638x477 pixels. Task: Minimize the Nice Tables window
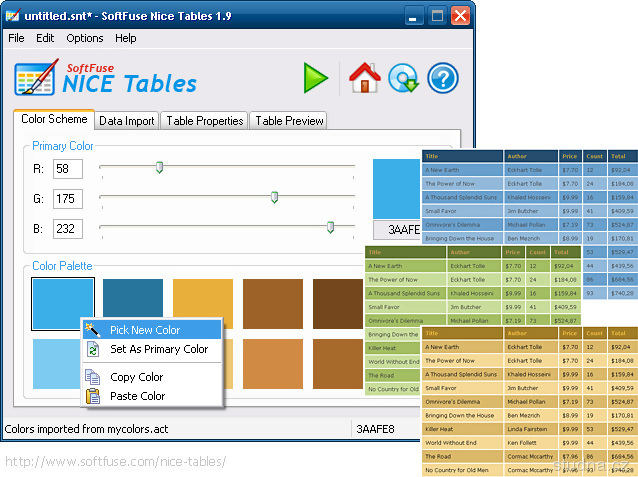[x=413, y=16]
